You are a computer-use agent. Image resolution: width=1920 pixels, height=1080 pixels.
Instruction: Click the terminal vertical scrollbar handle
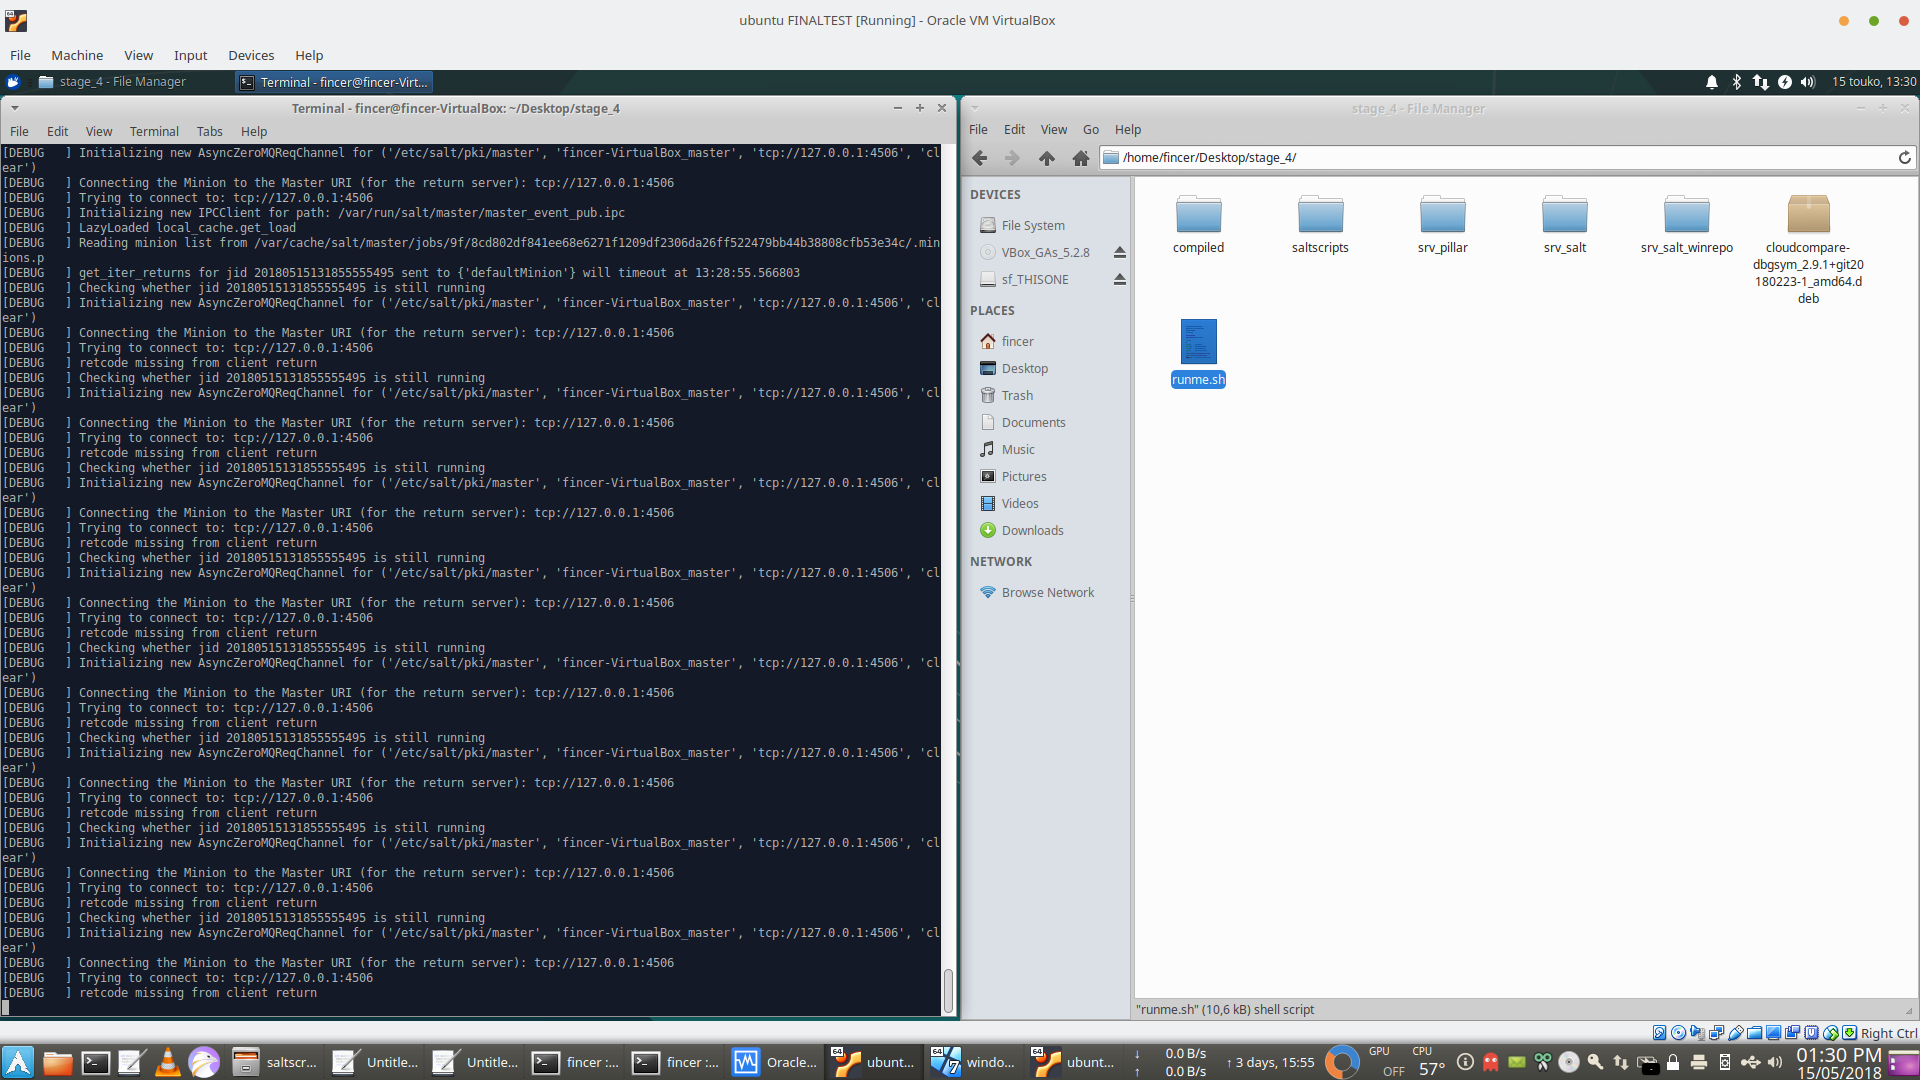click(948, 990)
